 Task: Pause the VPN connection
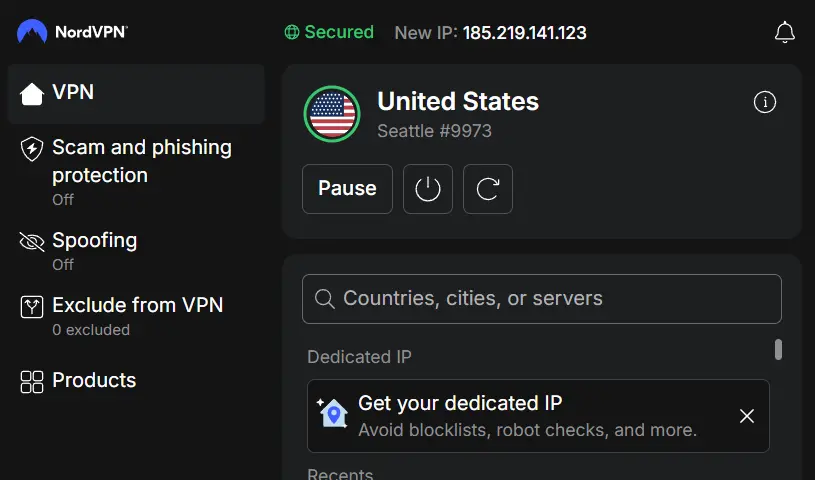pos(347,189)
